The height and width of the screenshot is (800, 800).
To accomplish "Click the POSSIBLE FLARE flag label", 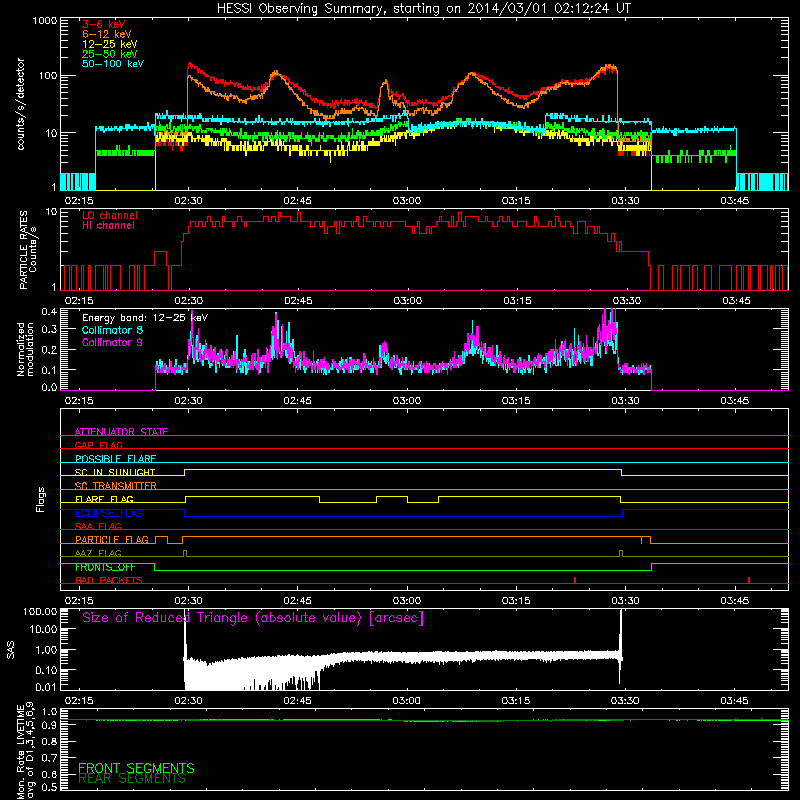I will click(x=115, y=459).
